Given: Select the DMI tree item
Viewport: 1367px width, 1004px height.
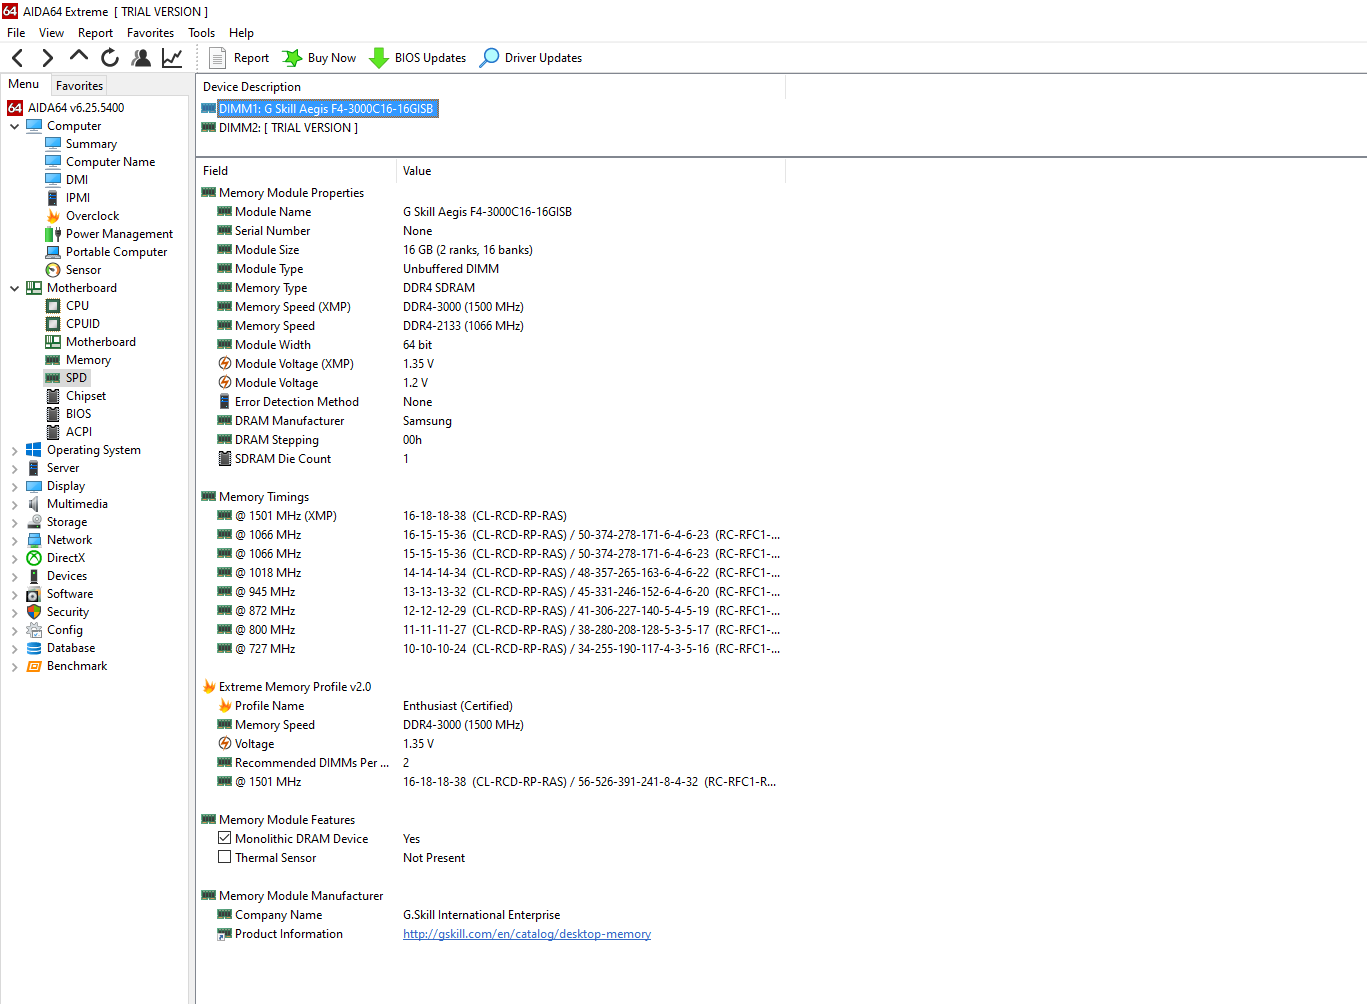Looking at the screenshot, I should (66, 180).
